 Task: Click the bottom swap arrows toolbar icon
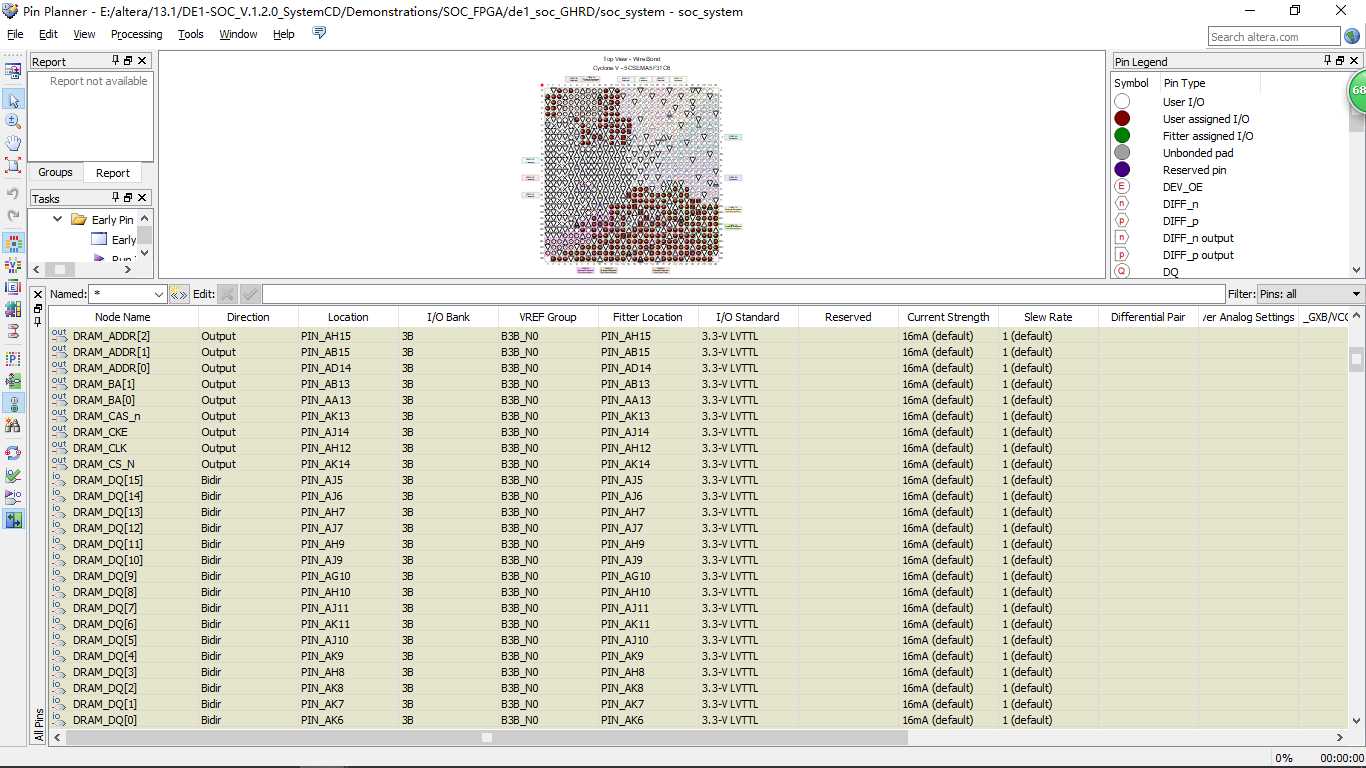pyautogui.click(x=13, y=521)
